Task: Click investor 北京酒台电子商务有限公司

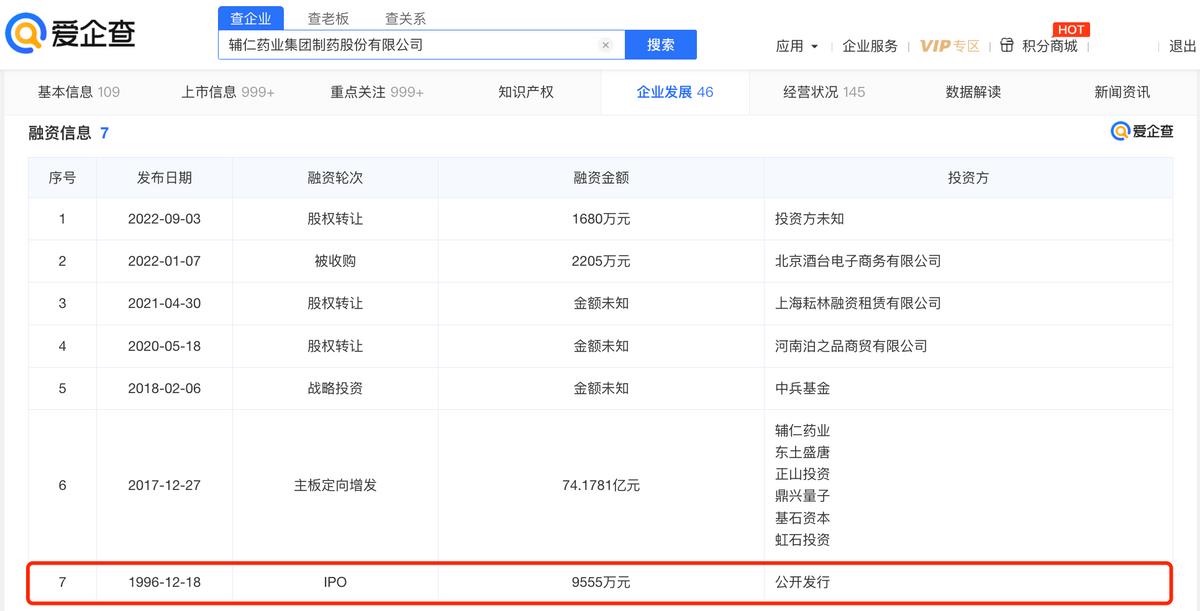Action: pyautogui.click(x=858, y=261)
